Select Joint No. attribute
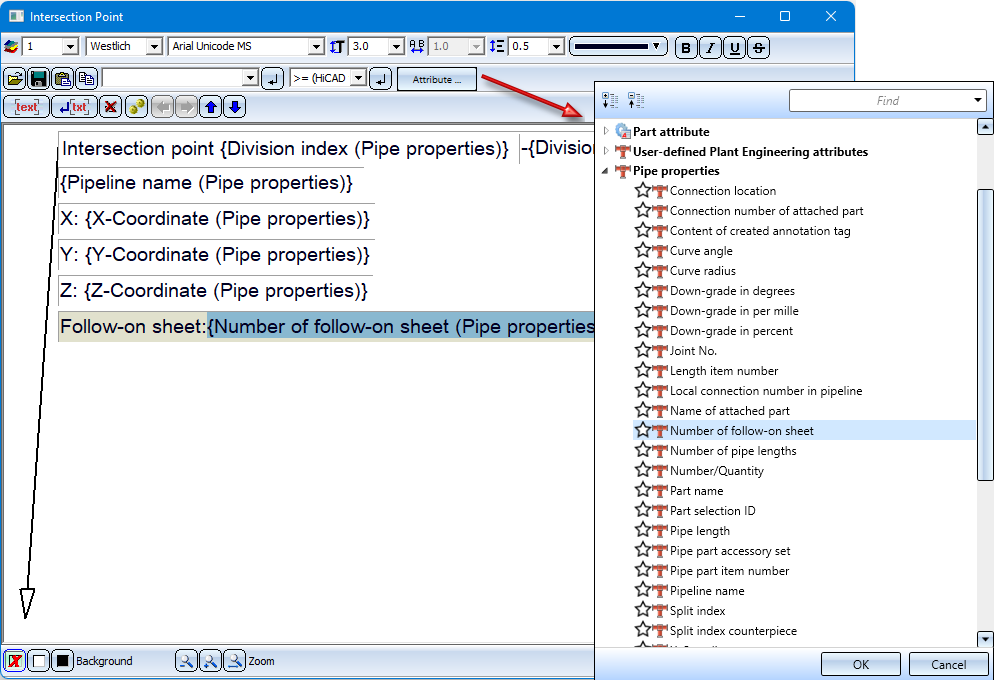This screenshot has height=682, width=996. (x=693, y=351)
